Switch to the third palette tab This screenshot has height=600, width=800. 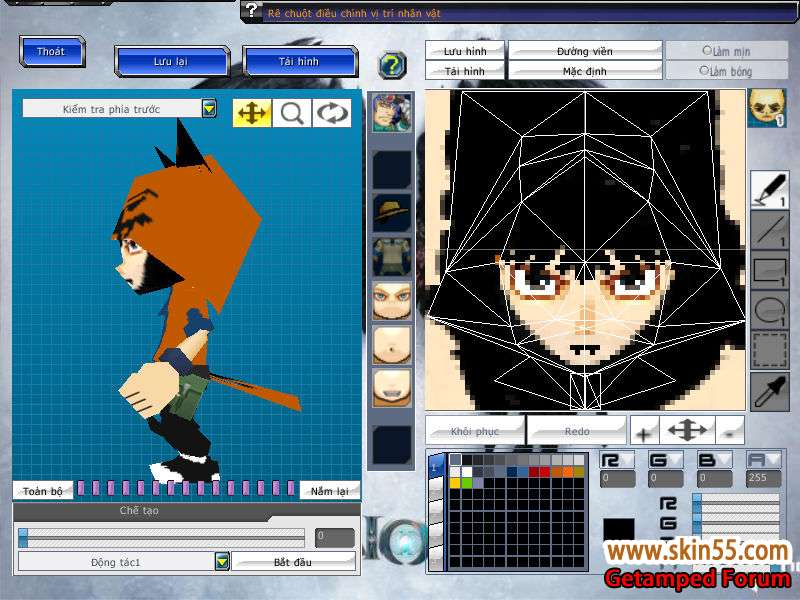436,512
